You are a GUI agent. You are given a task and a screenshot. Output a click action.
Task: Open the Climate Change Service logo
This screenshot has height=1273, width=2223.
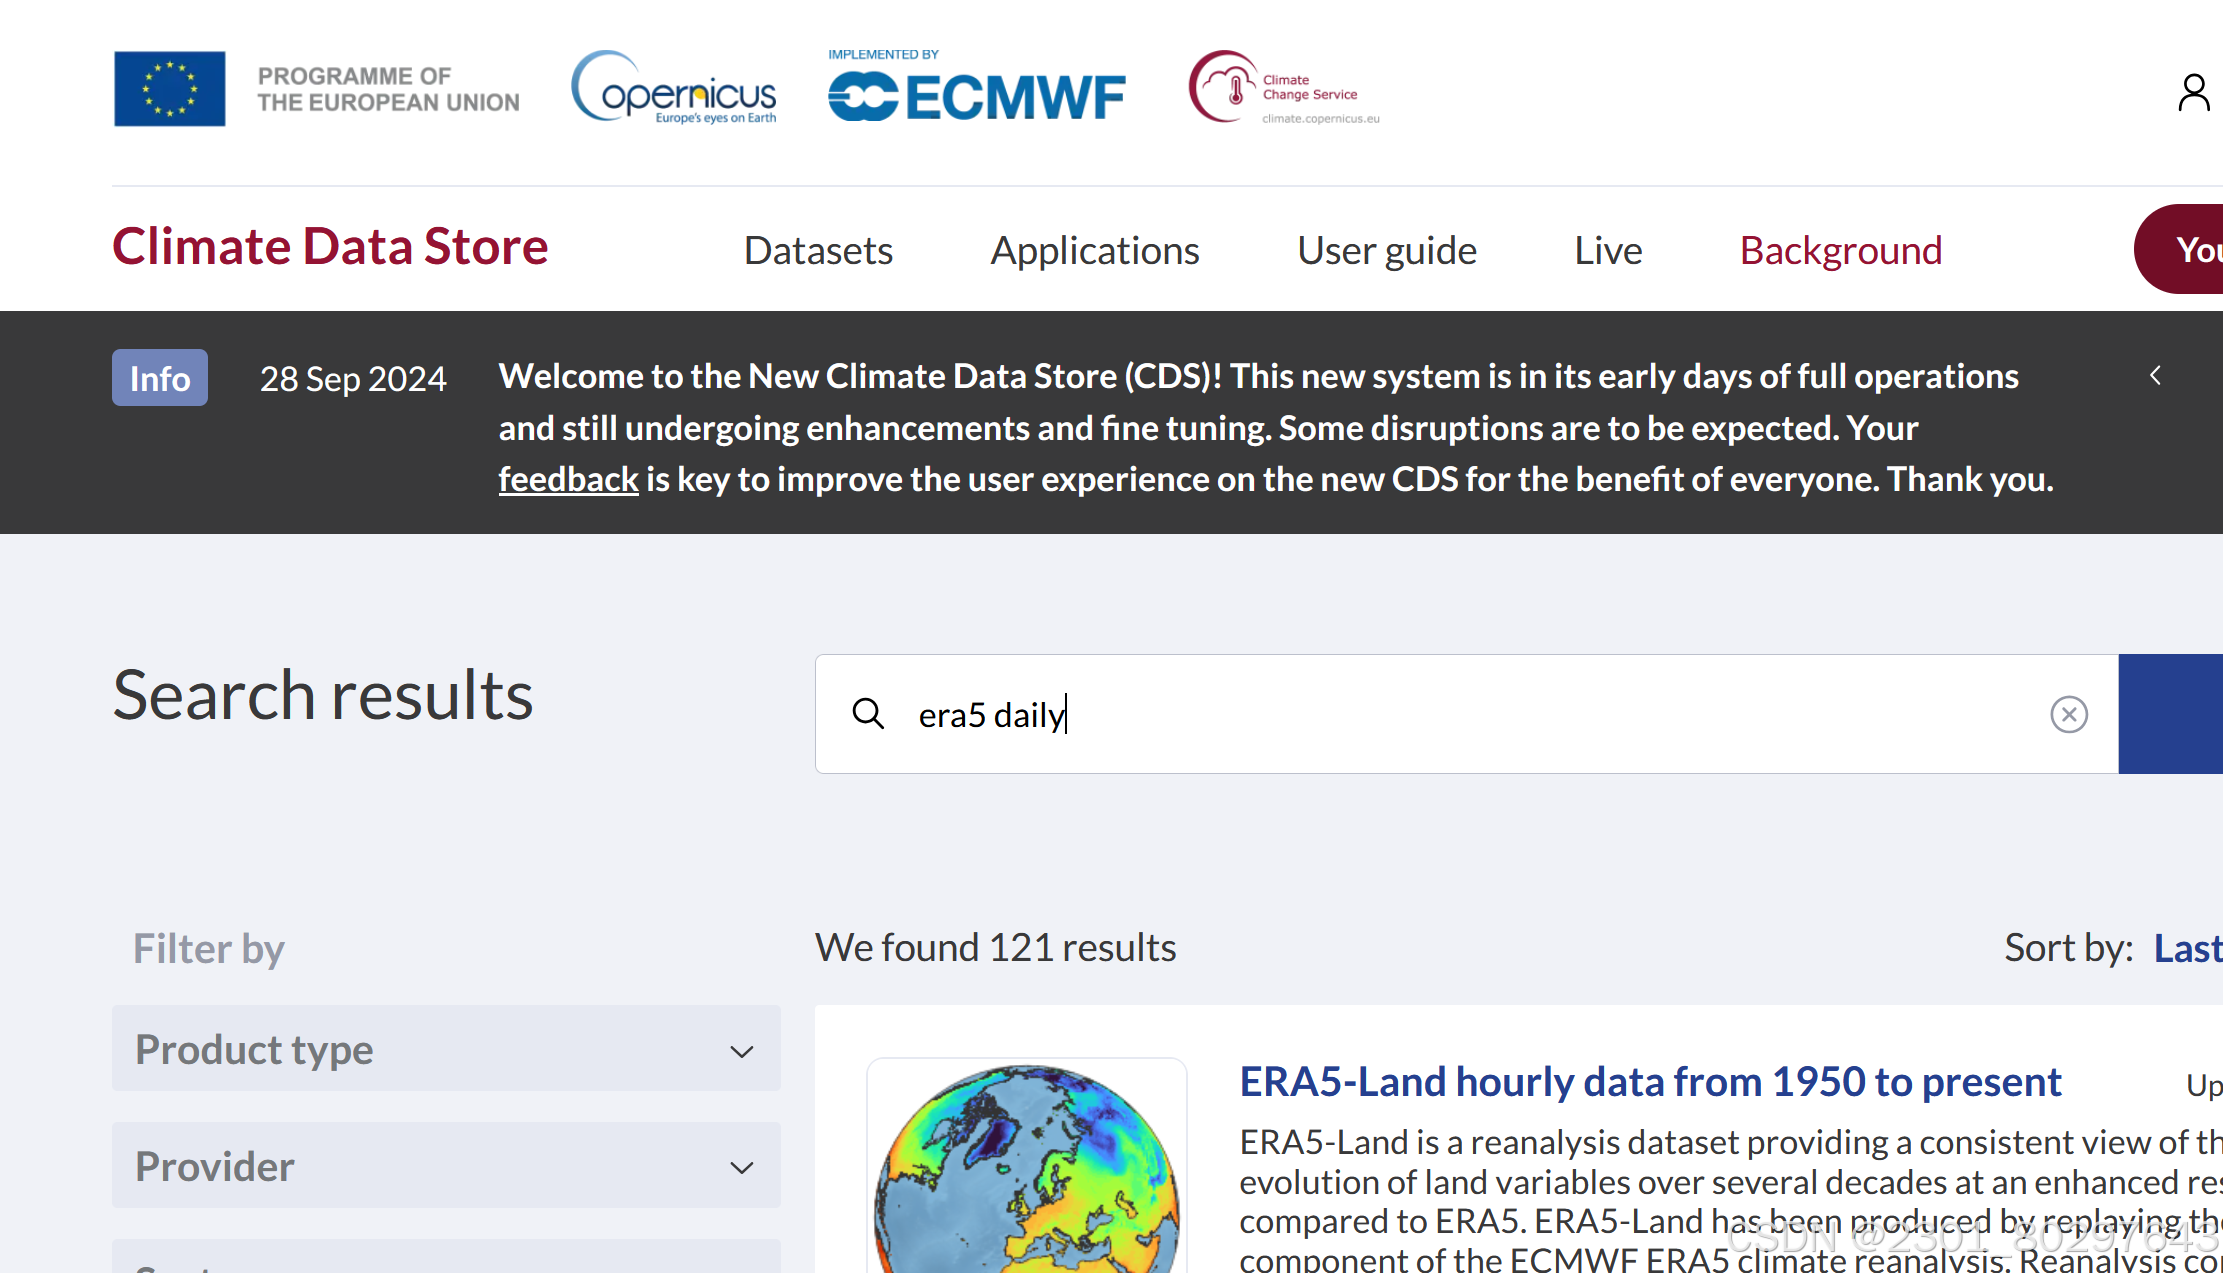pyautogui.click(x=1283, y=87)
